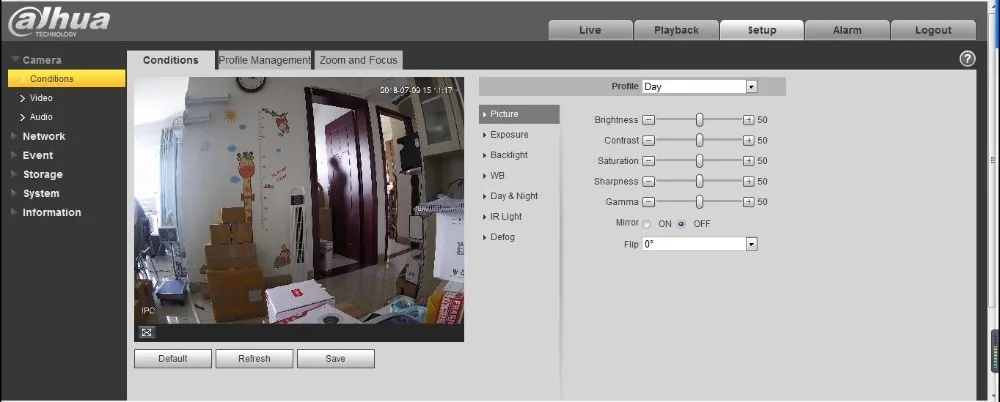Click the Brightness slider handle

coord(700,120)
